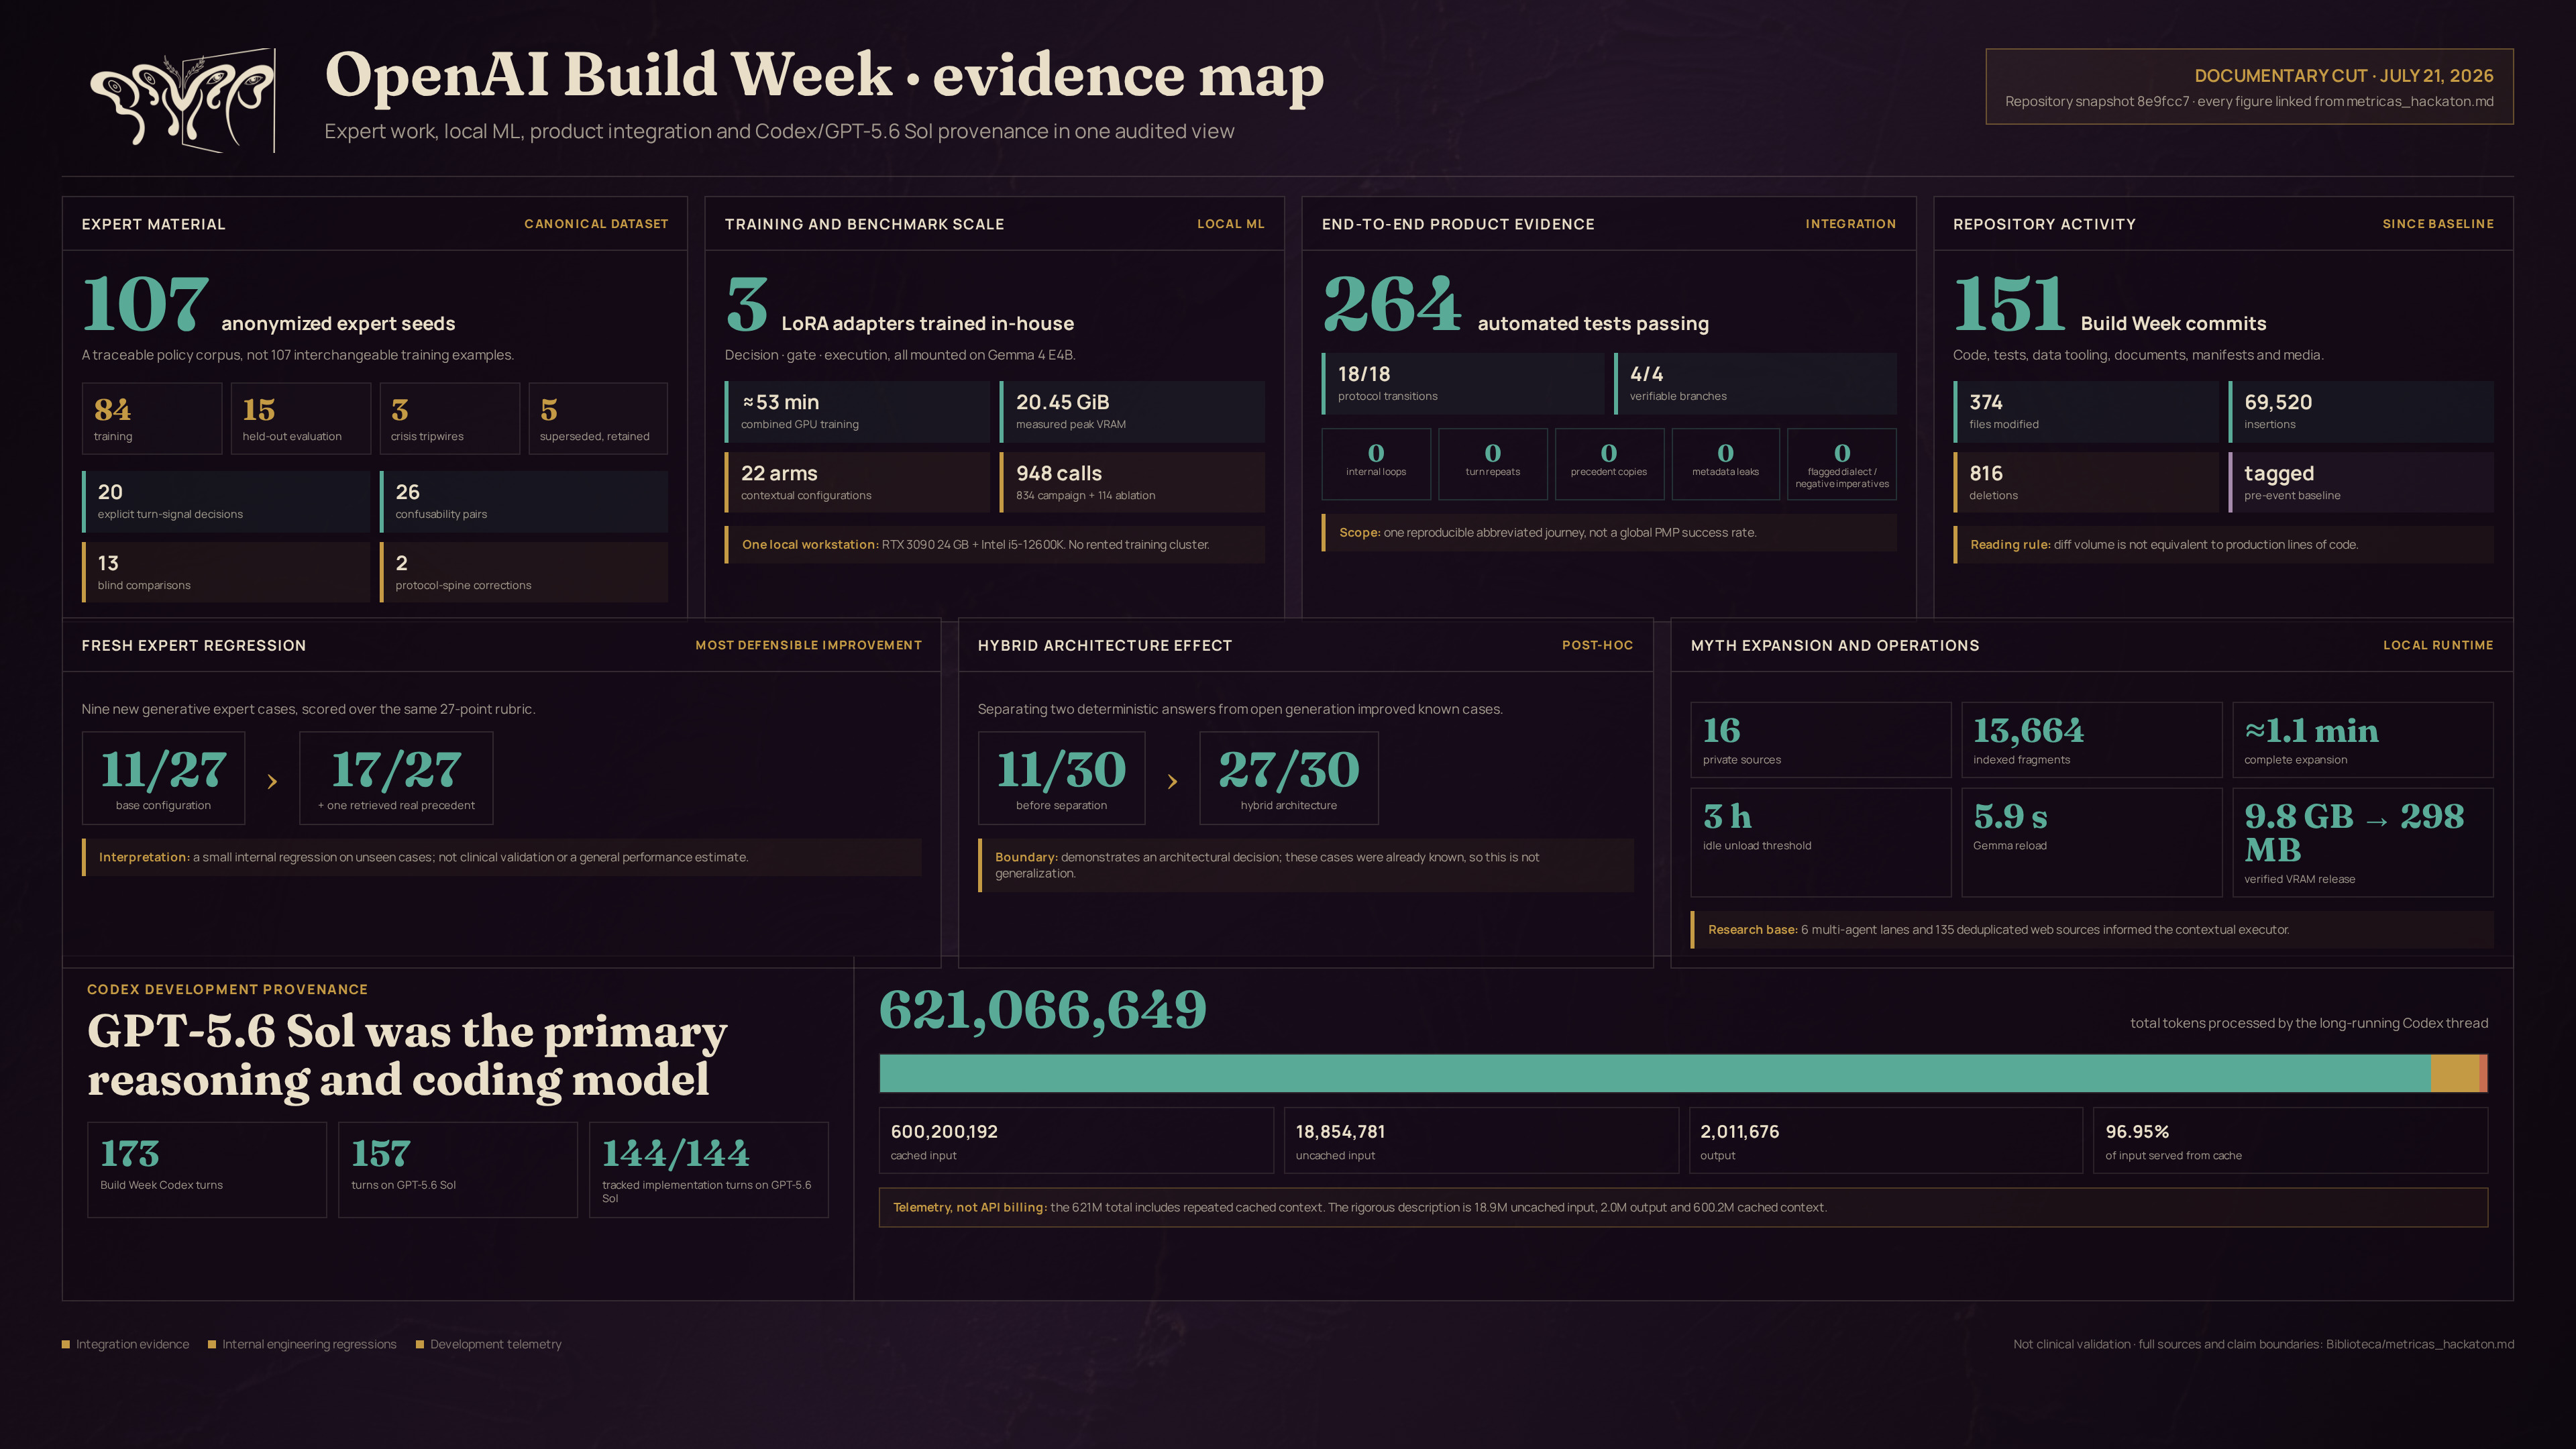Click the CANONICAL DATASET tag

click(x=596, y=224)
